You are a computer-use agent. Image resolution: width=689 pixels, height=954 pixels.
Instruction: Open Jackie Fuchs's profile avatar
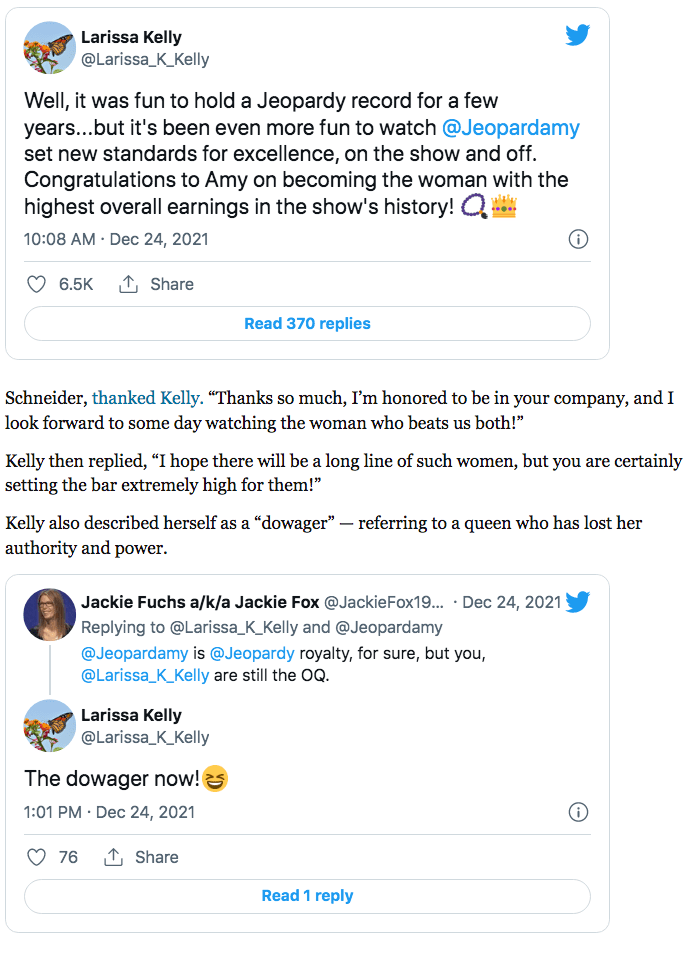[x=49, y=614]
